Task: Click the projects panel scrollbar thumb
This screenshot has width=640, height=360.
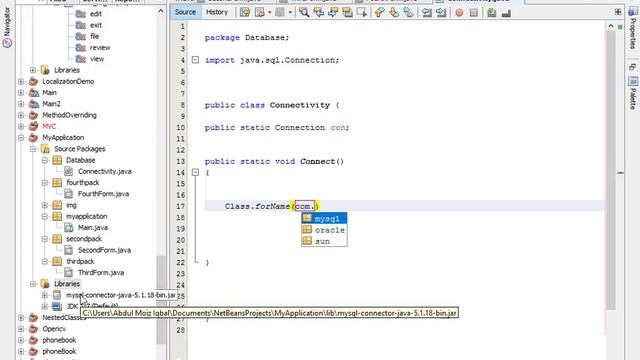Action: [x=161, y=300]
